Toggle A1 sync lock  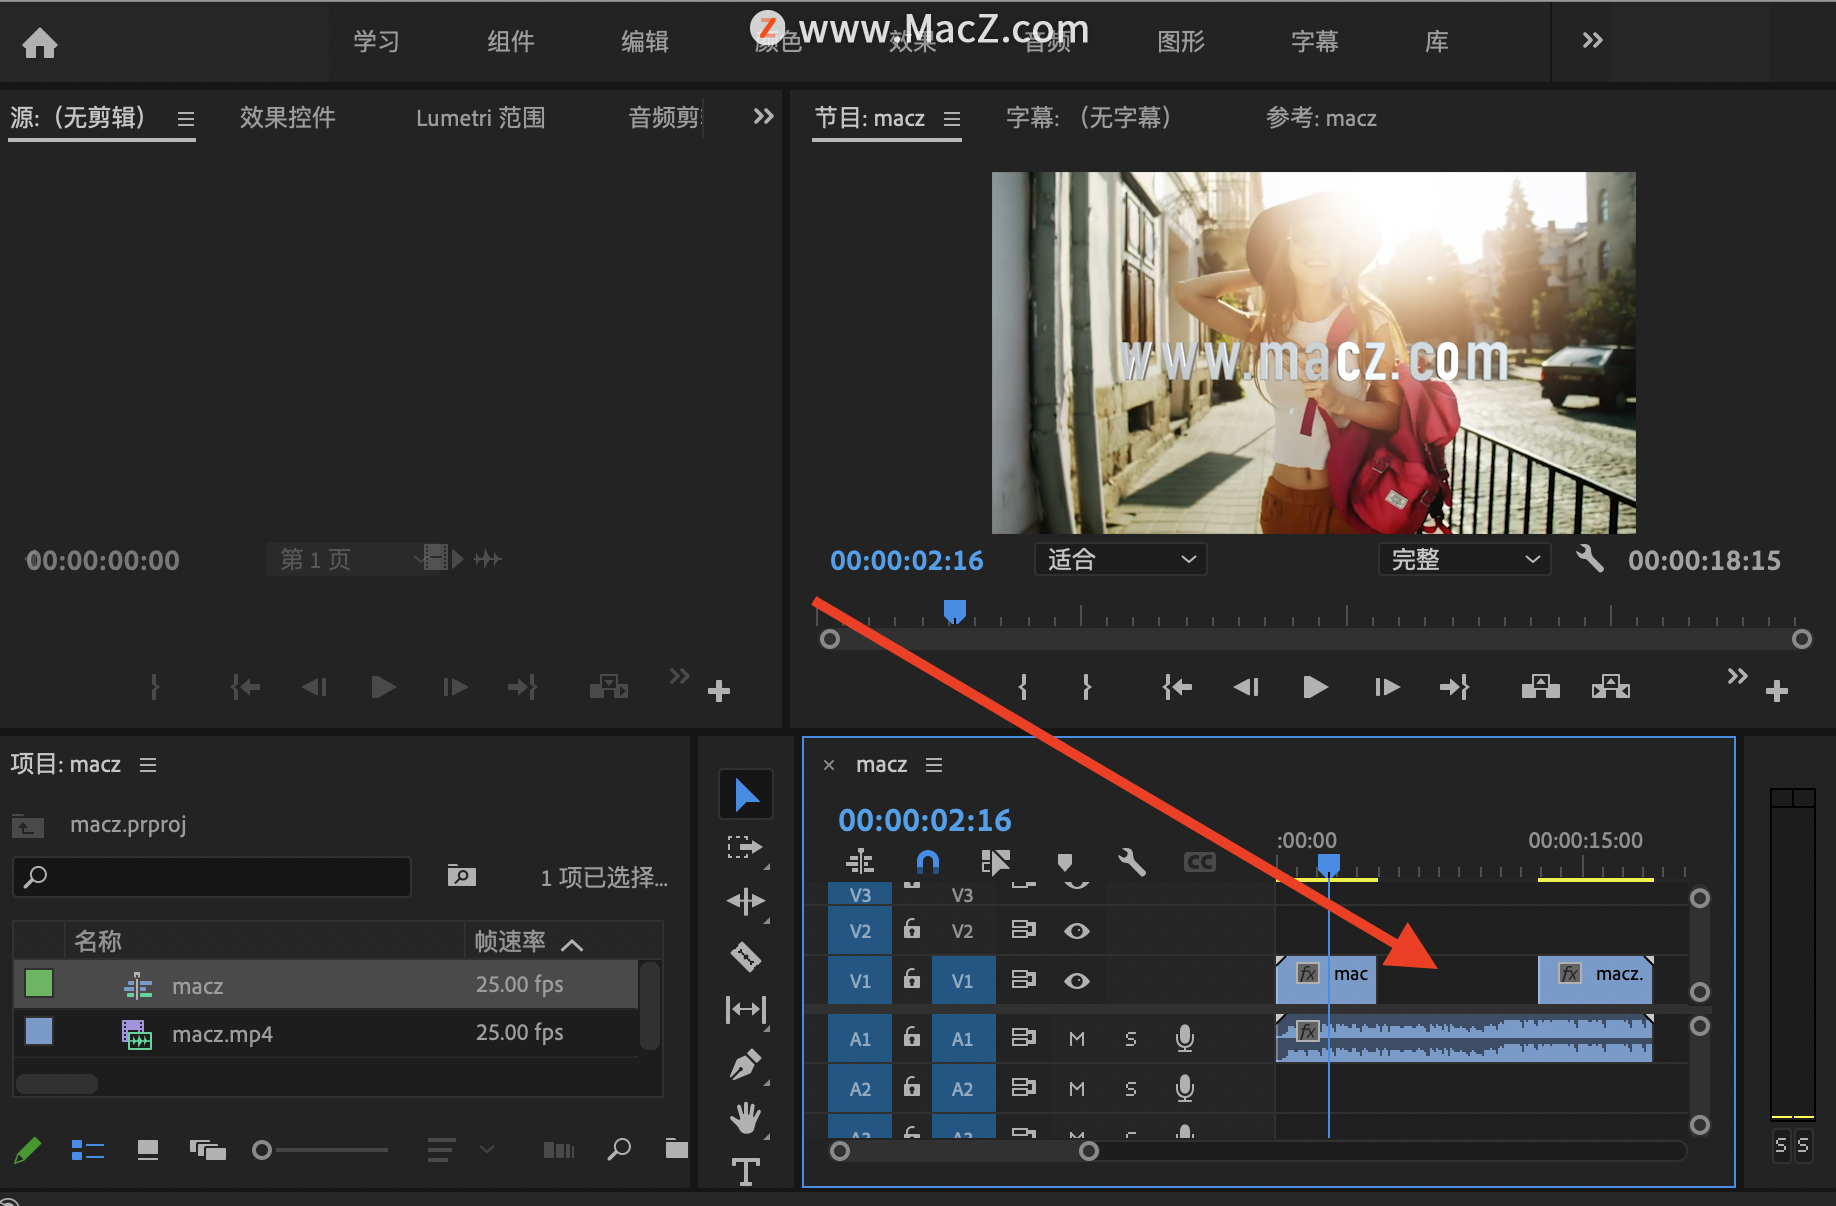click(x=1023, y=1037)
